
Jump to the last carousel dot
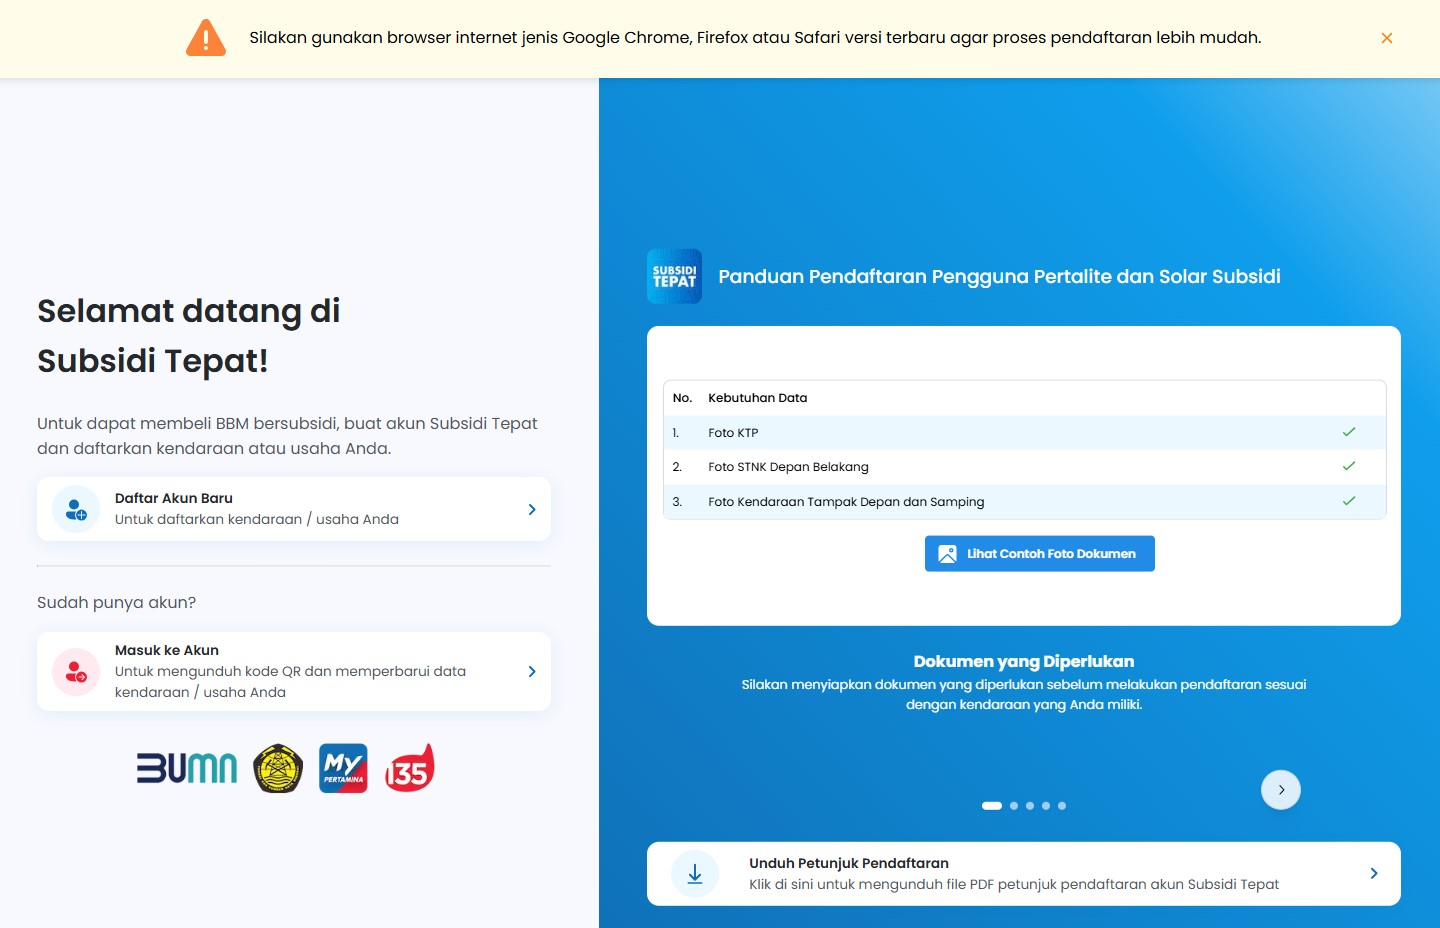[1062, 806]
